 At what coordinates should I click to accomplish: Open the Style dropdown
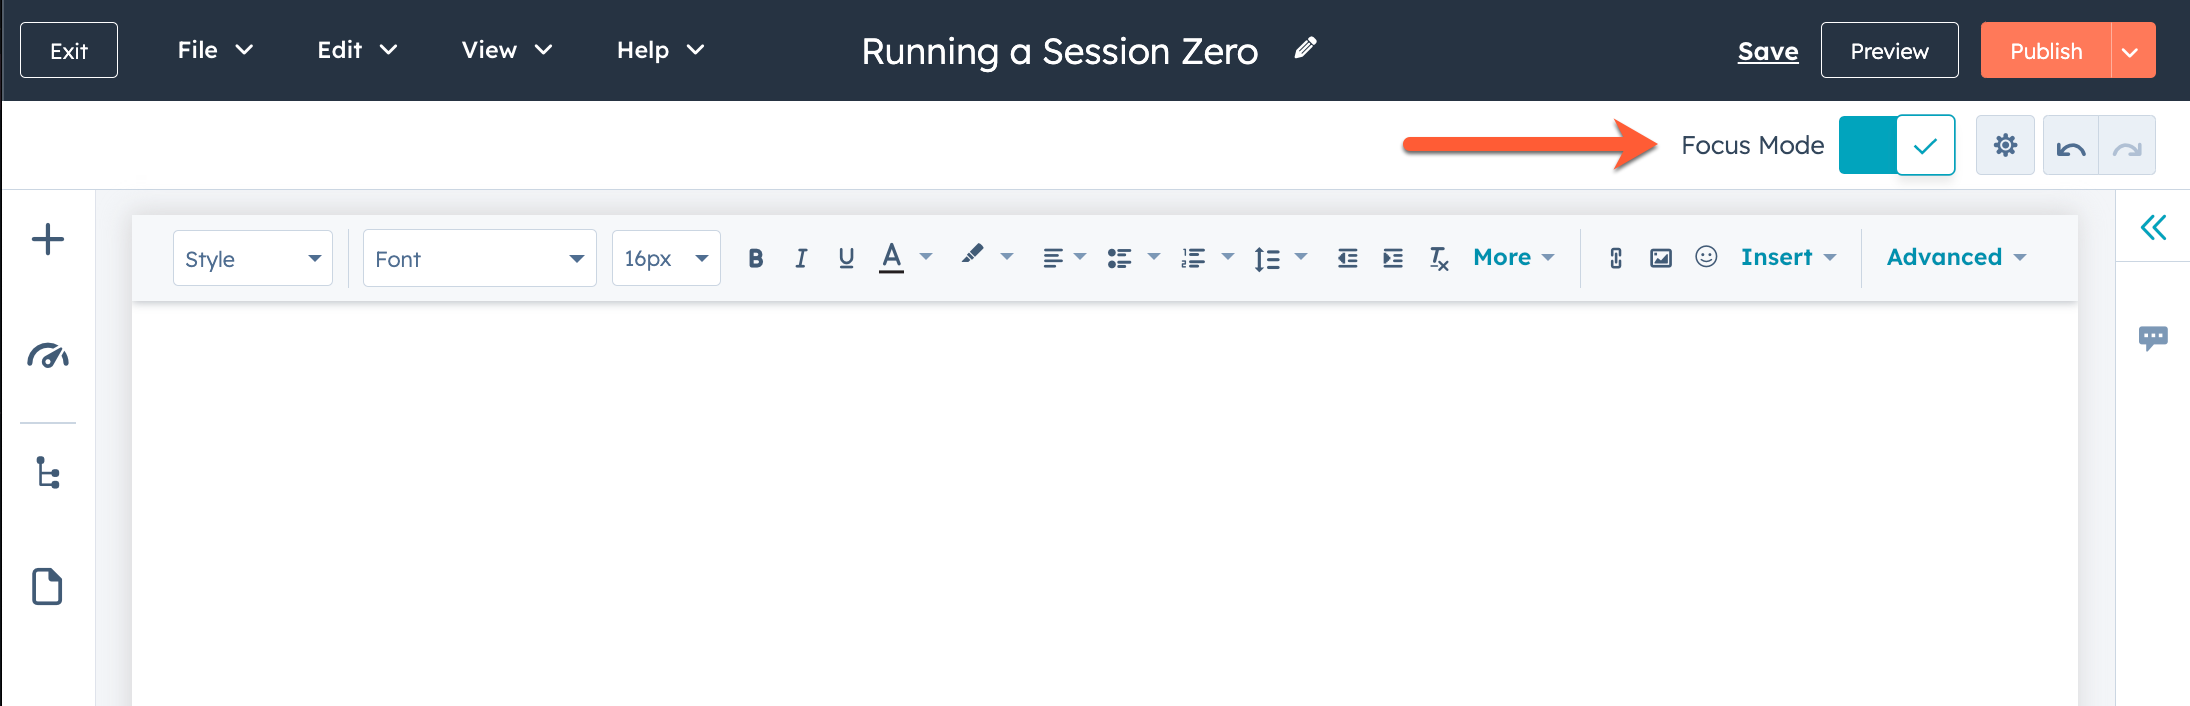point(253,258)
